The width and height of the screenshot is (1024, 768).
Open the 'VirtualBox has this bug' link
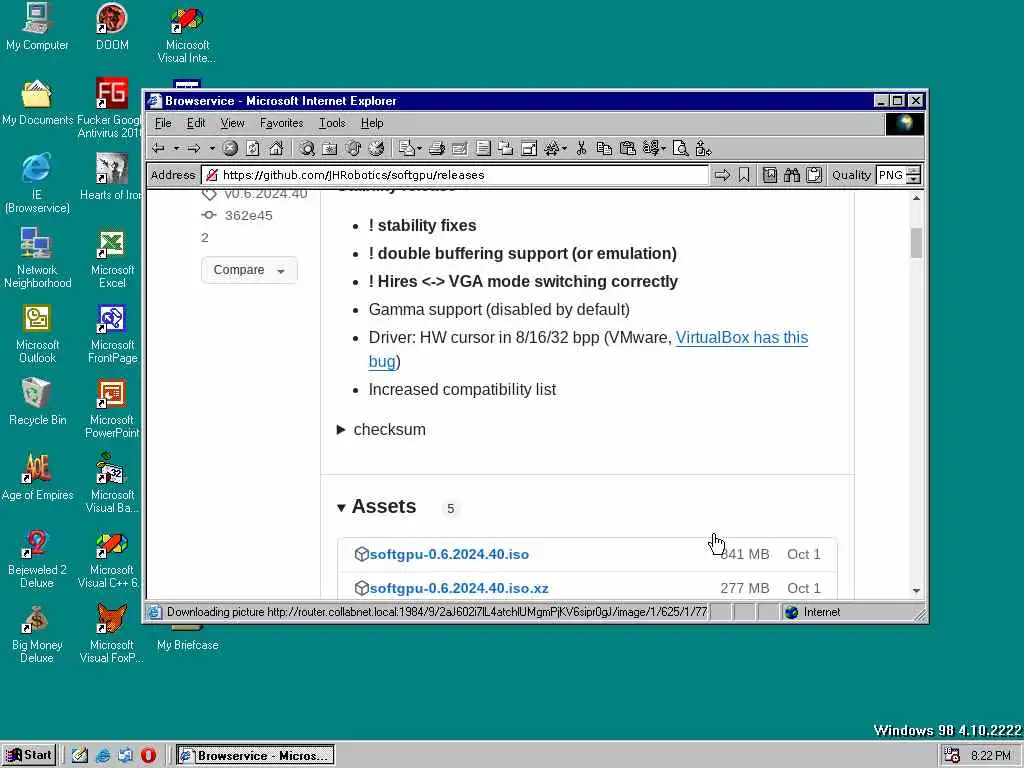coord(741,338)
